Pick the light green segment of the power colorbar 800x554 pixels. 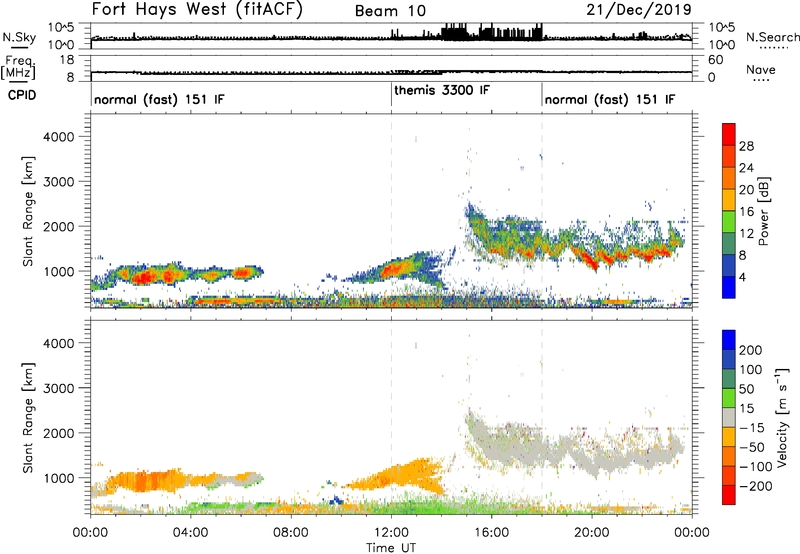point(729,221)
